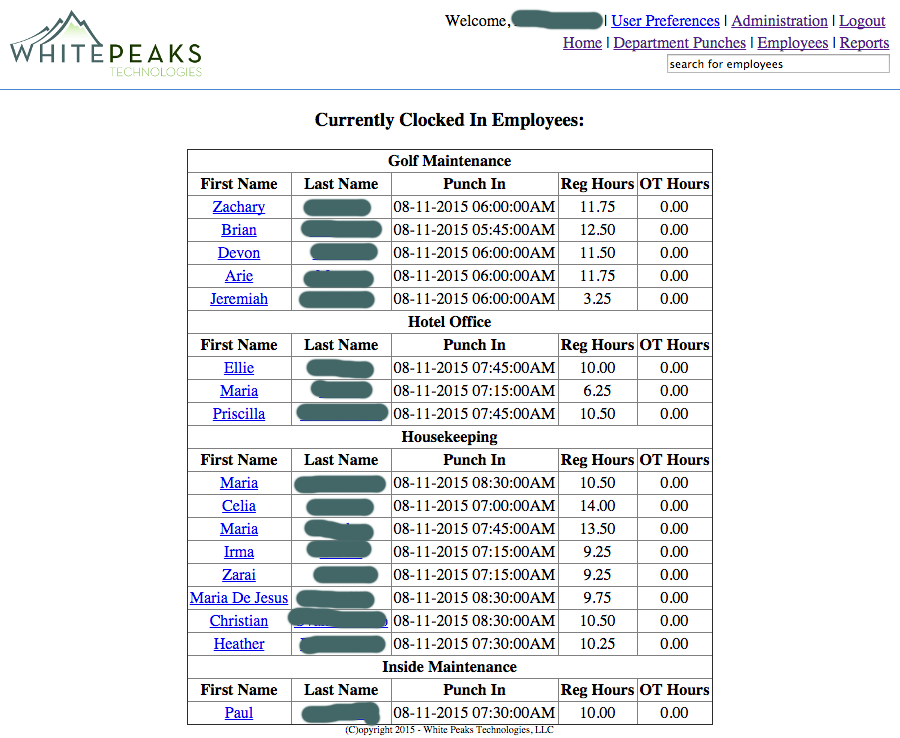Image resolution: width=900 pixels, height=738 pixels.
Task: Click the Housekeeping section header
Action: point(449,437)
